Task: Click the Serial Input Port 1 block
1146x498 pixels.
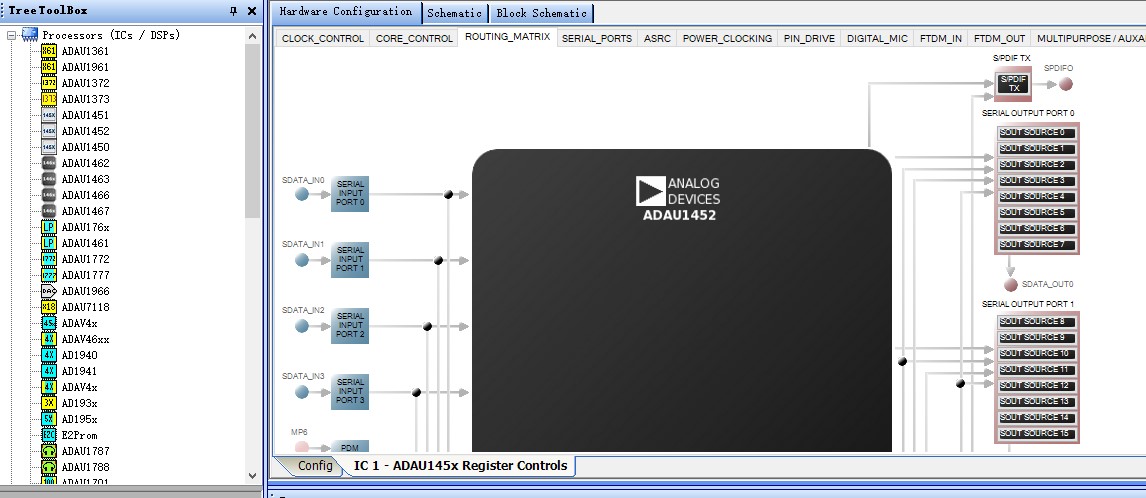Action: (350, 260)
